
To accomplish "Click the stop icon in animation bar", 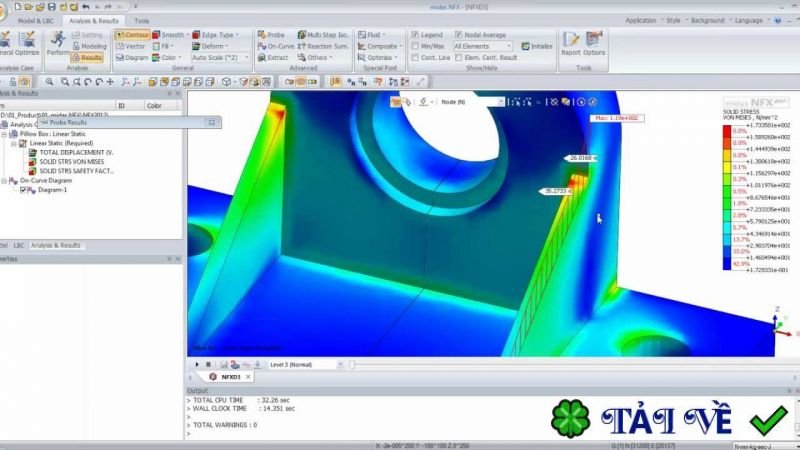I will click(208, 364).
